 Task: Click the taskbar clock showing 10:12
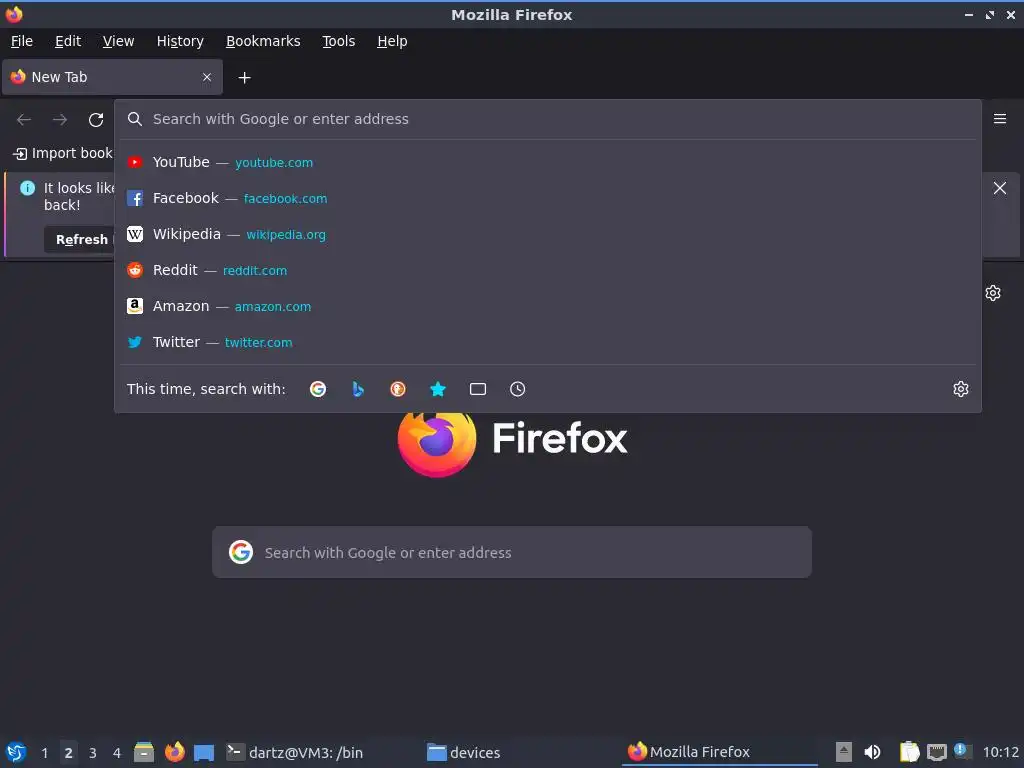point(1000,752)
